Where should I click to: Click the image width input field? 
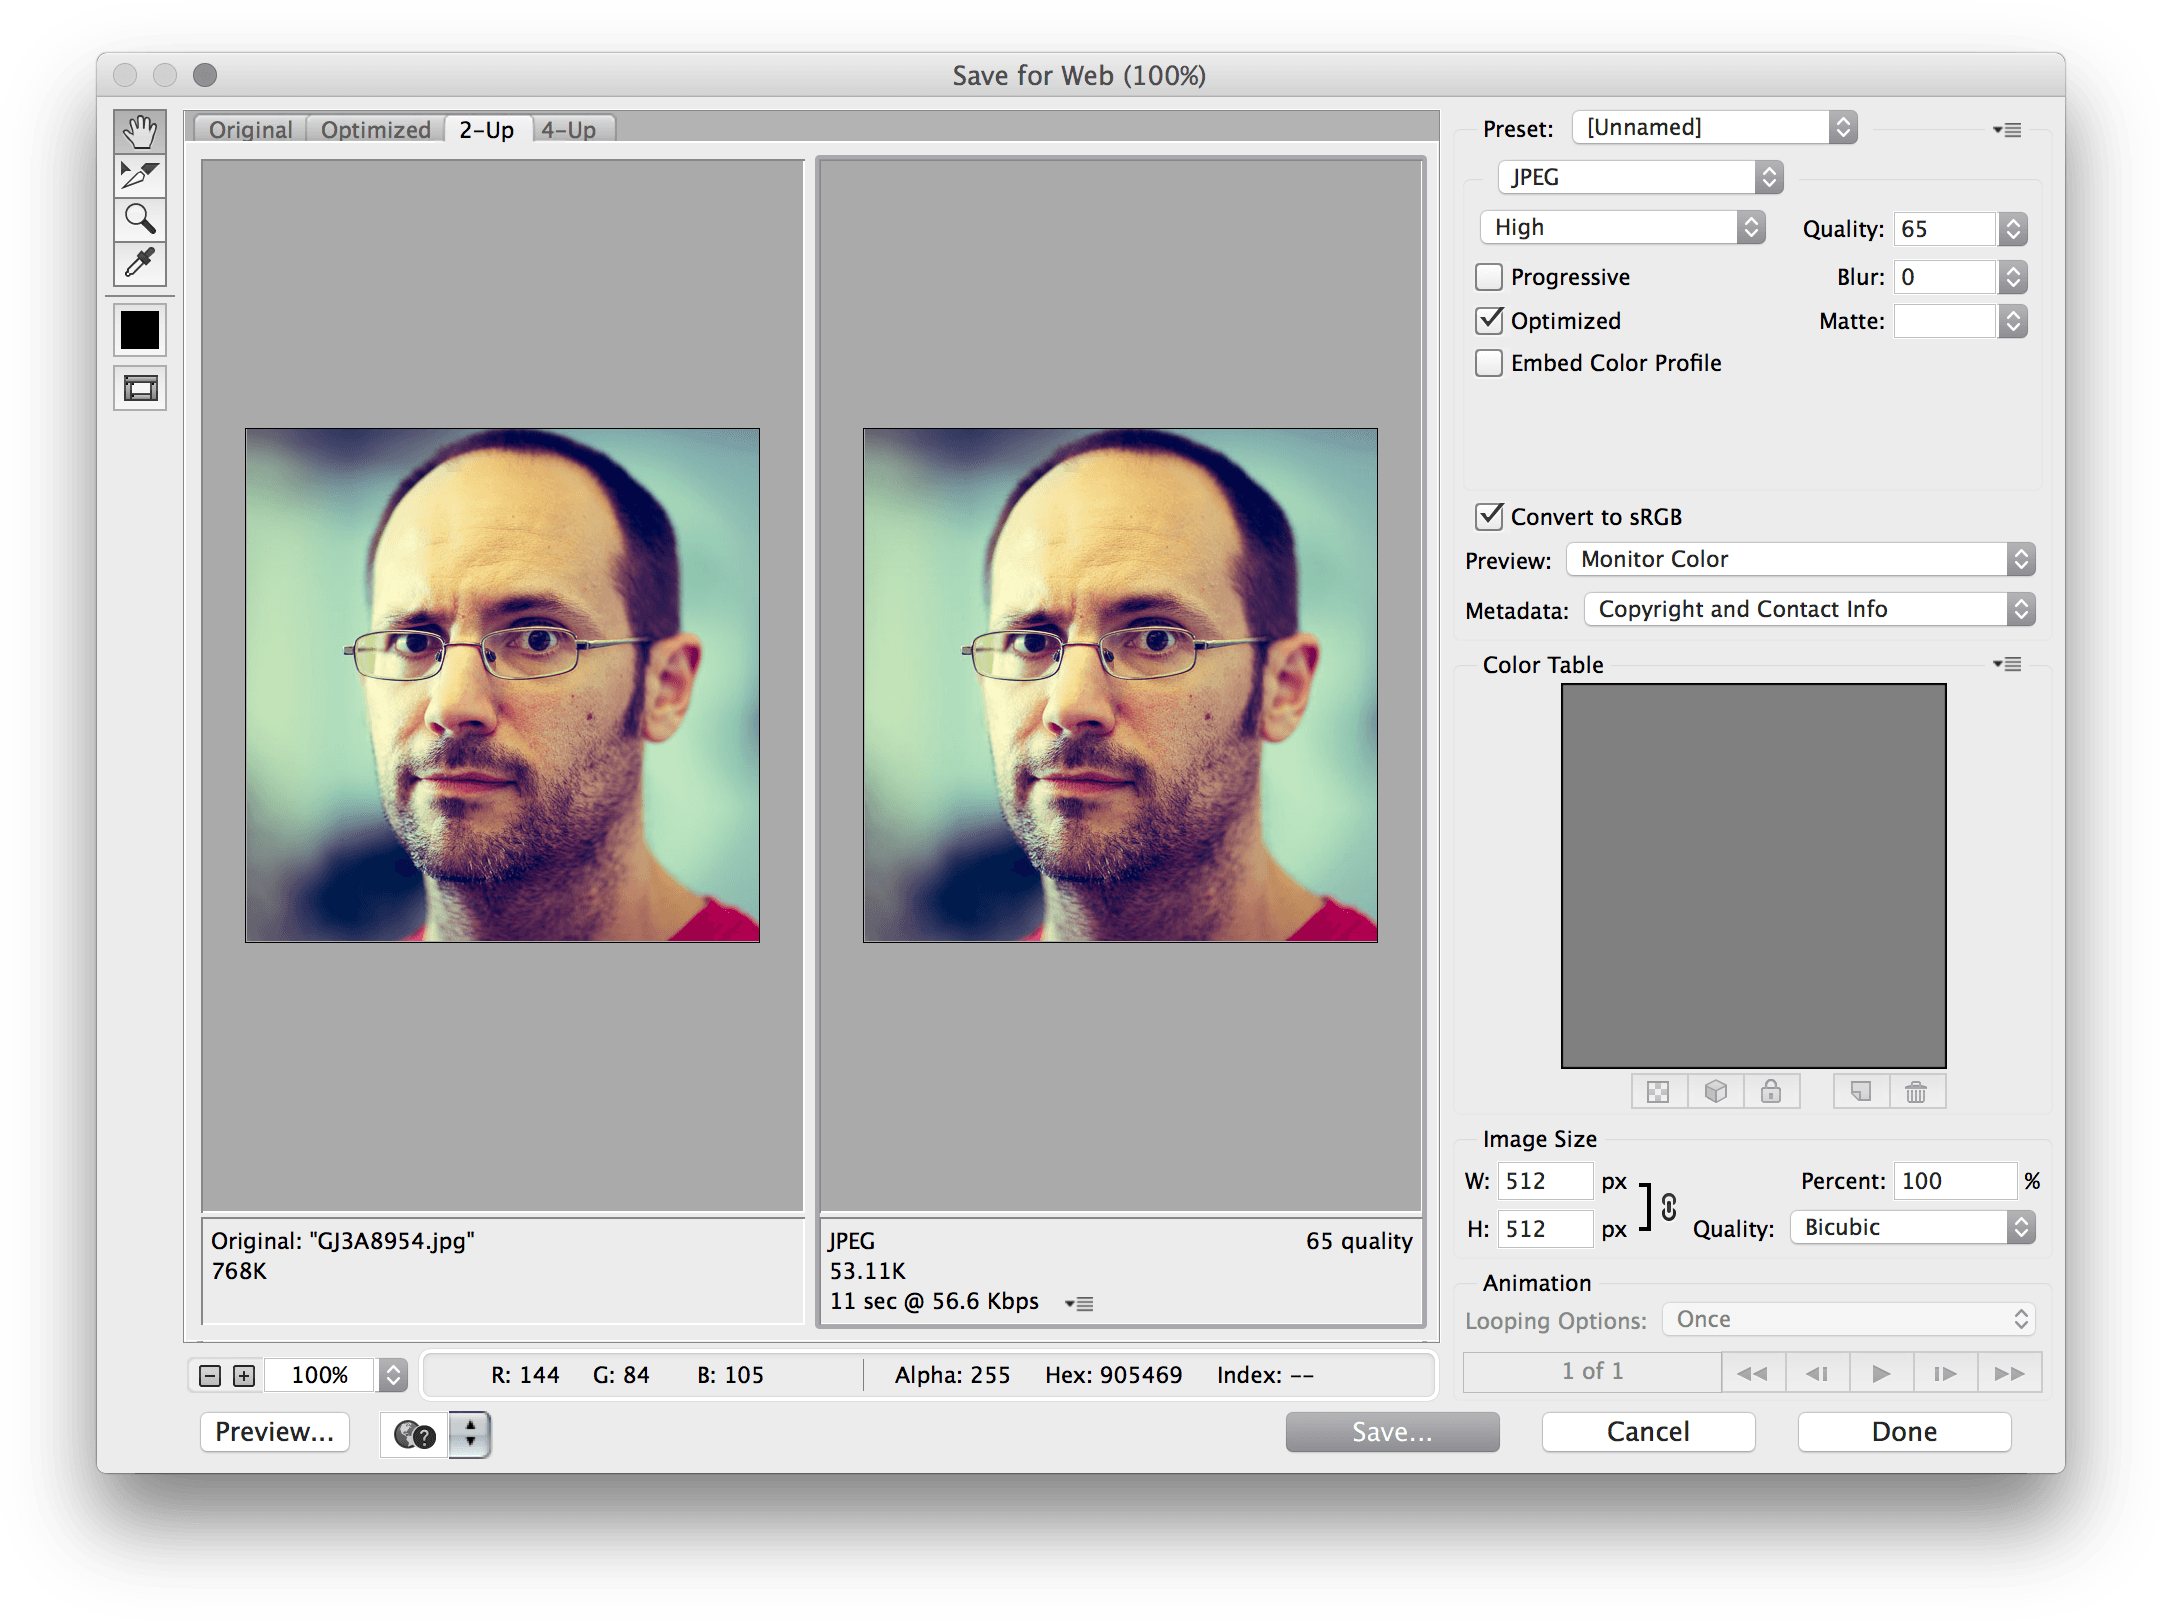(x=1544, y=1181)
